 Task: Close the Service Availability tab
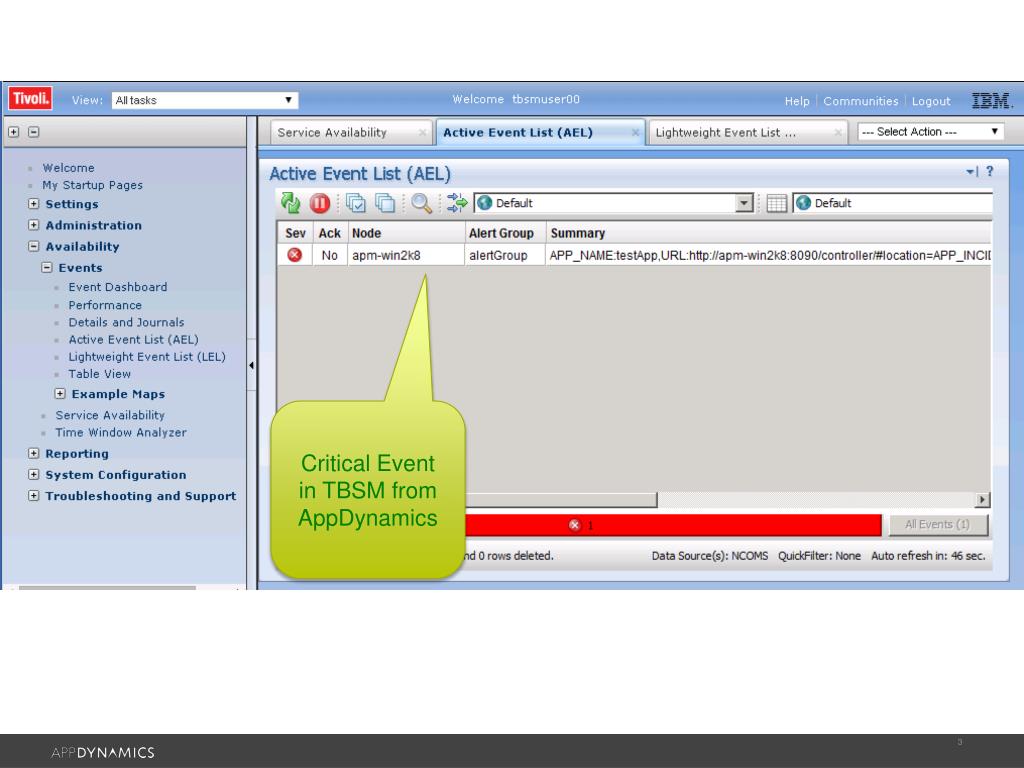423,133
